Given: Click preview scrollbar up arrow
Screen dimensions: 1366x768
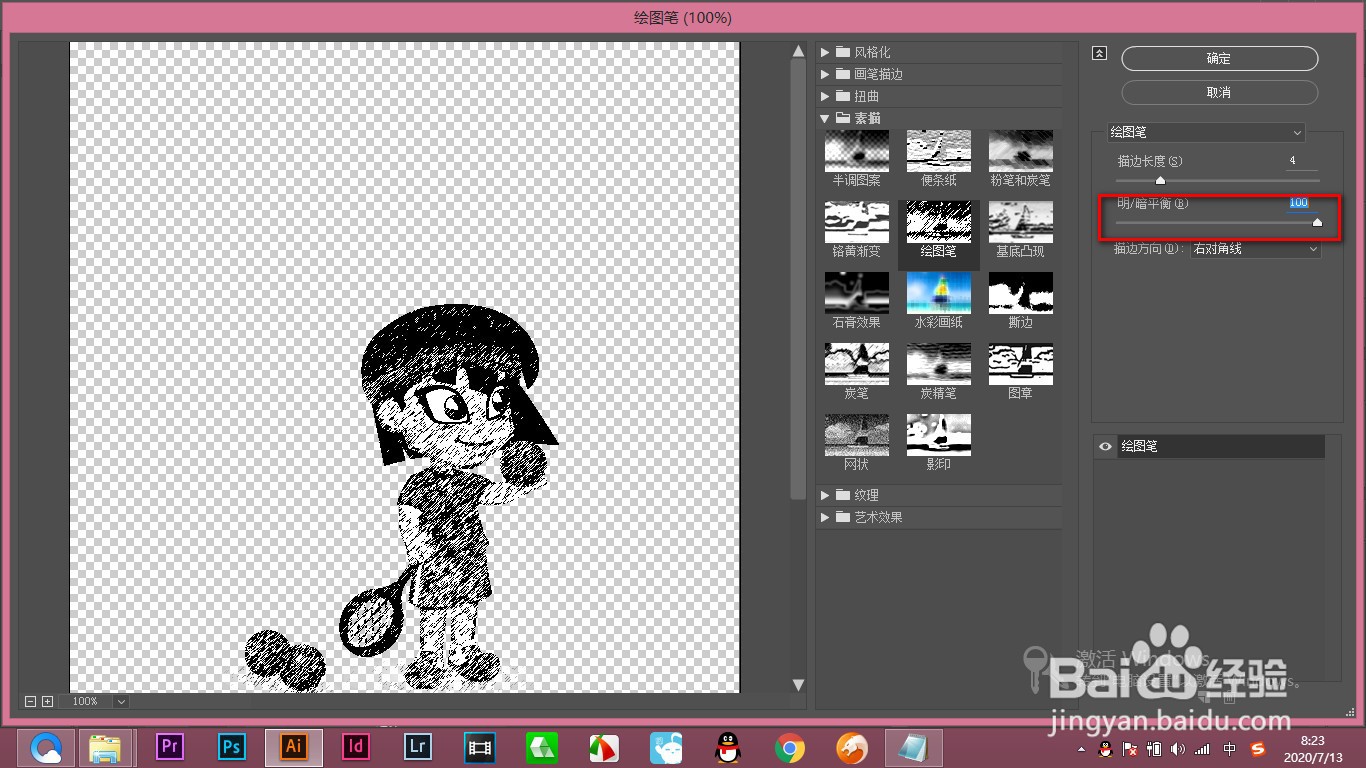Looking at the screenshot, I should 798,51.
